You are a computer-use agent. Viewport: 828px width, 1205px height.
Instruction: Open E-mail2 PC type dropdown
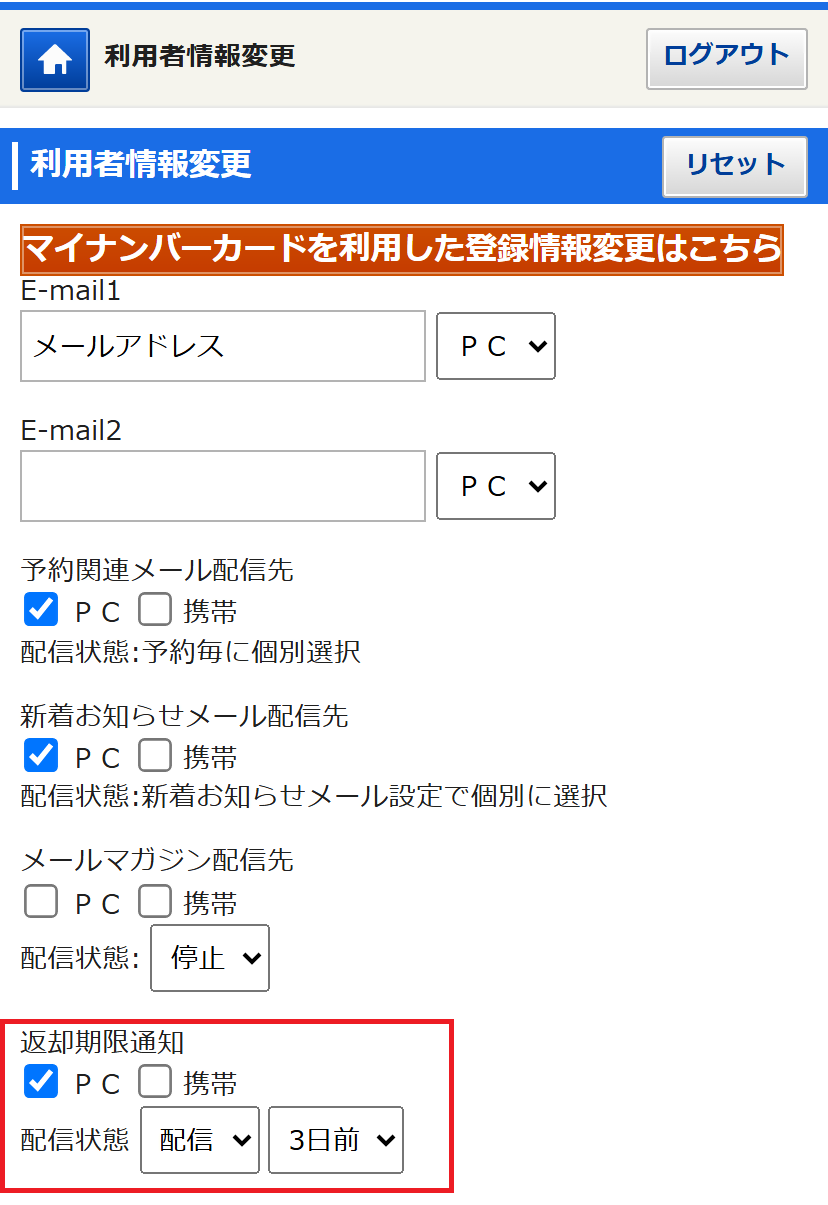(496, 486)
